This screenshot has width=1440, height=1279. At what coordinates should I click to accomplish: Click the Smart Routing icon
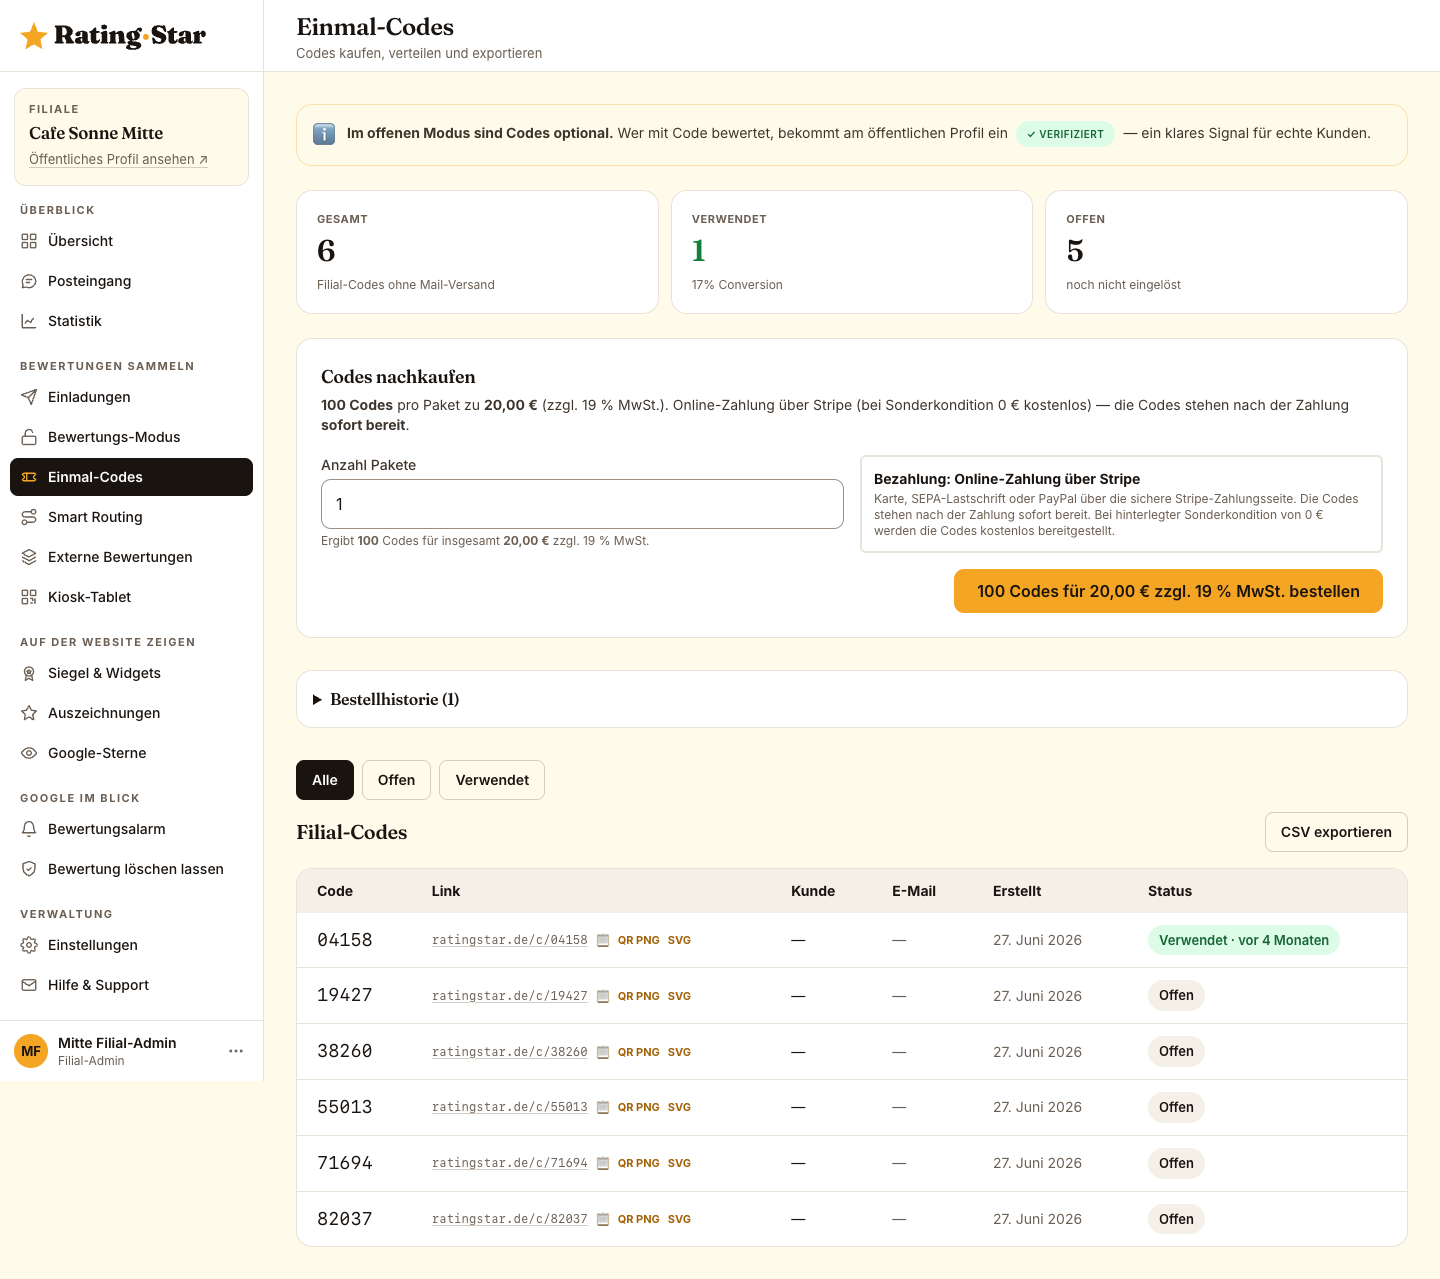pos(29,517)
